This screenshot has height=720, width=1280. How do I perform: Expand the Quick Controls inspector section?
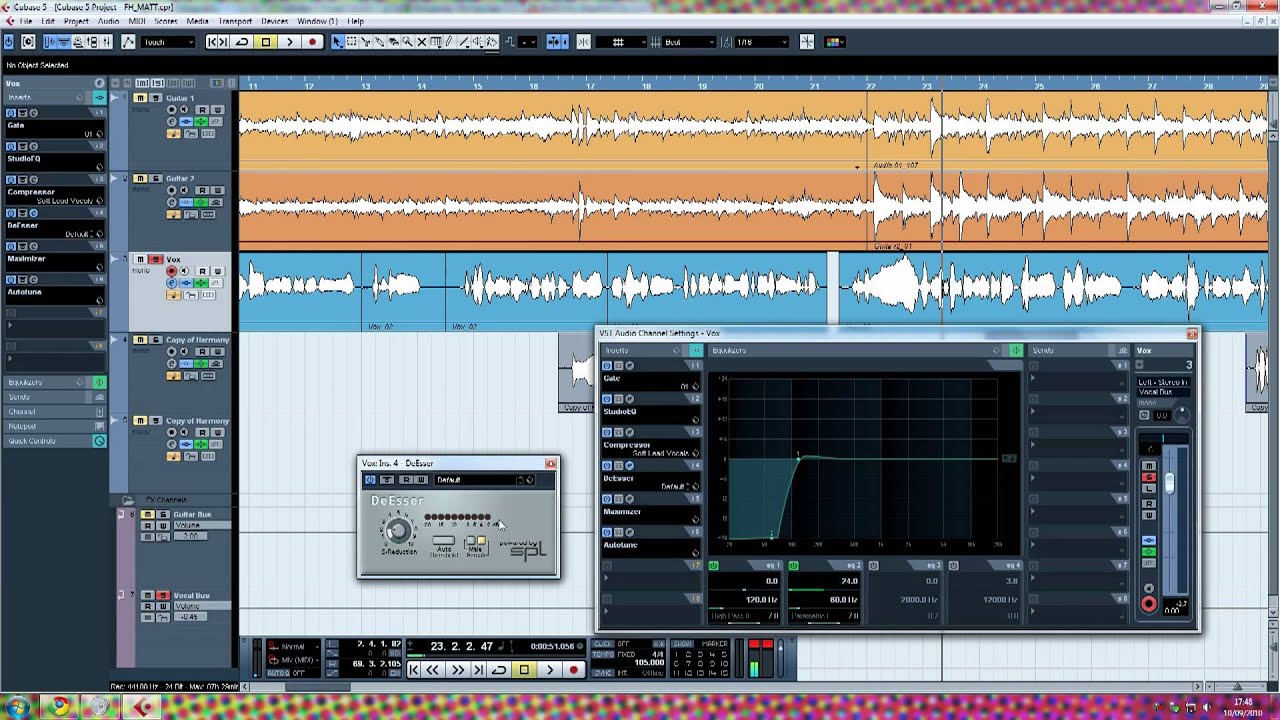(x=55, y=441)
